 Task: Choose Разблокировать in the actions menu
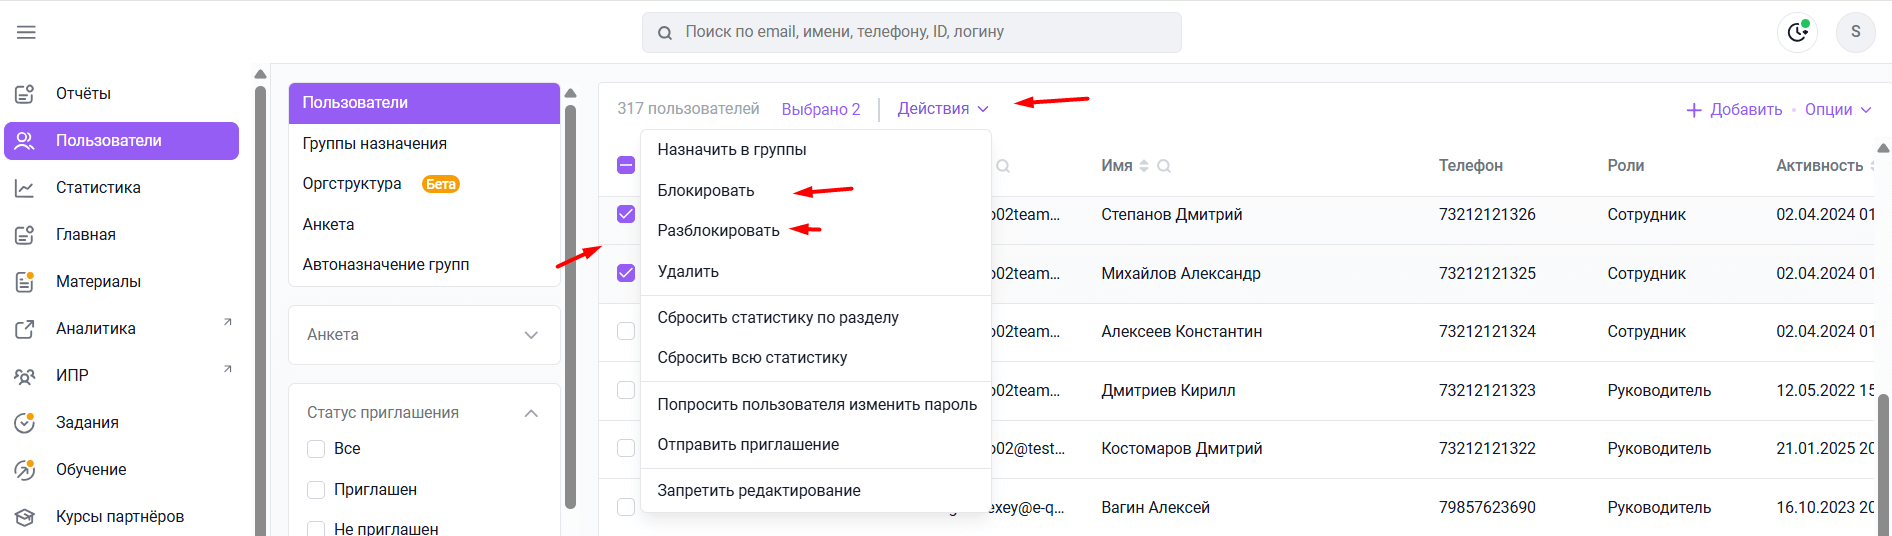pos(718,231)
